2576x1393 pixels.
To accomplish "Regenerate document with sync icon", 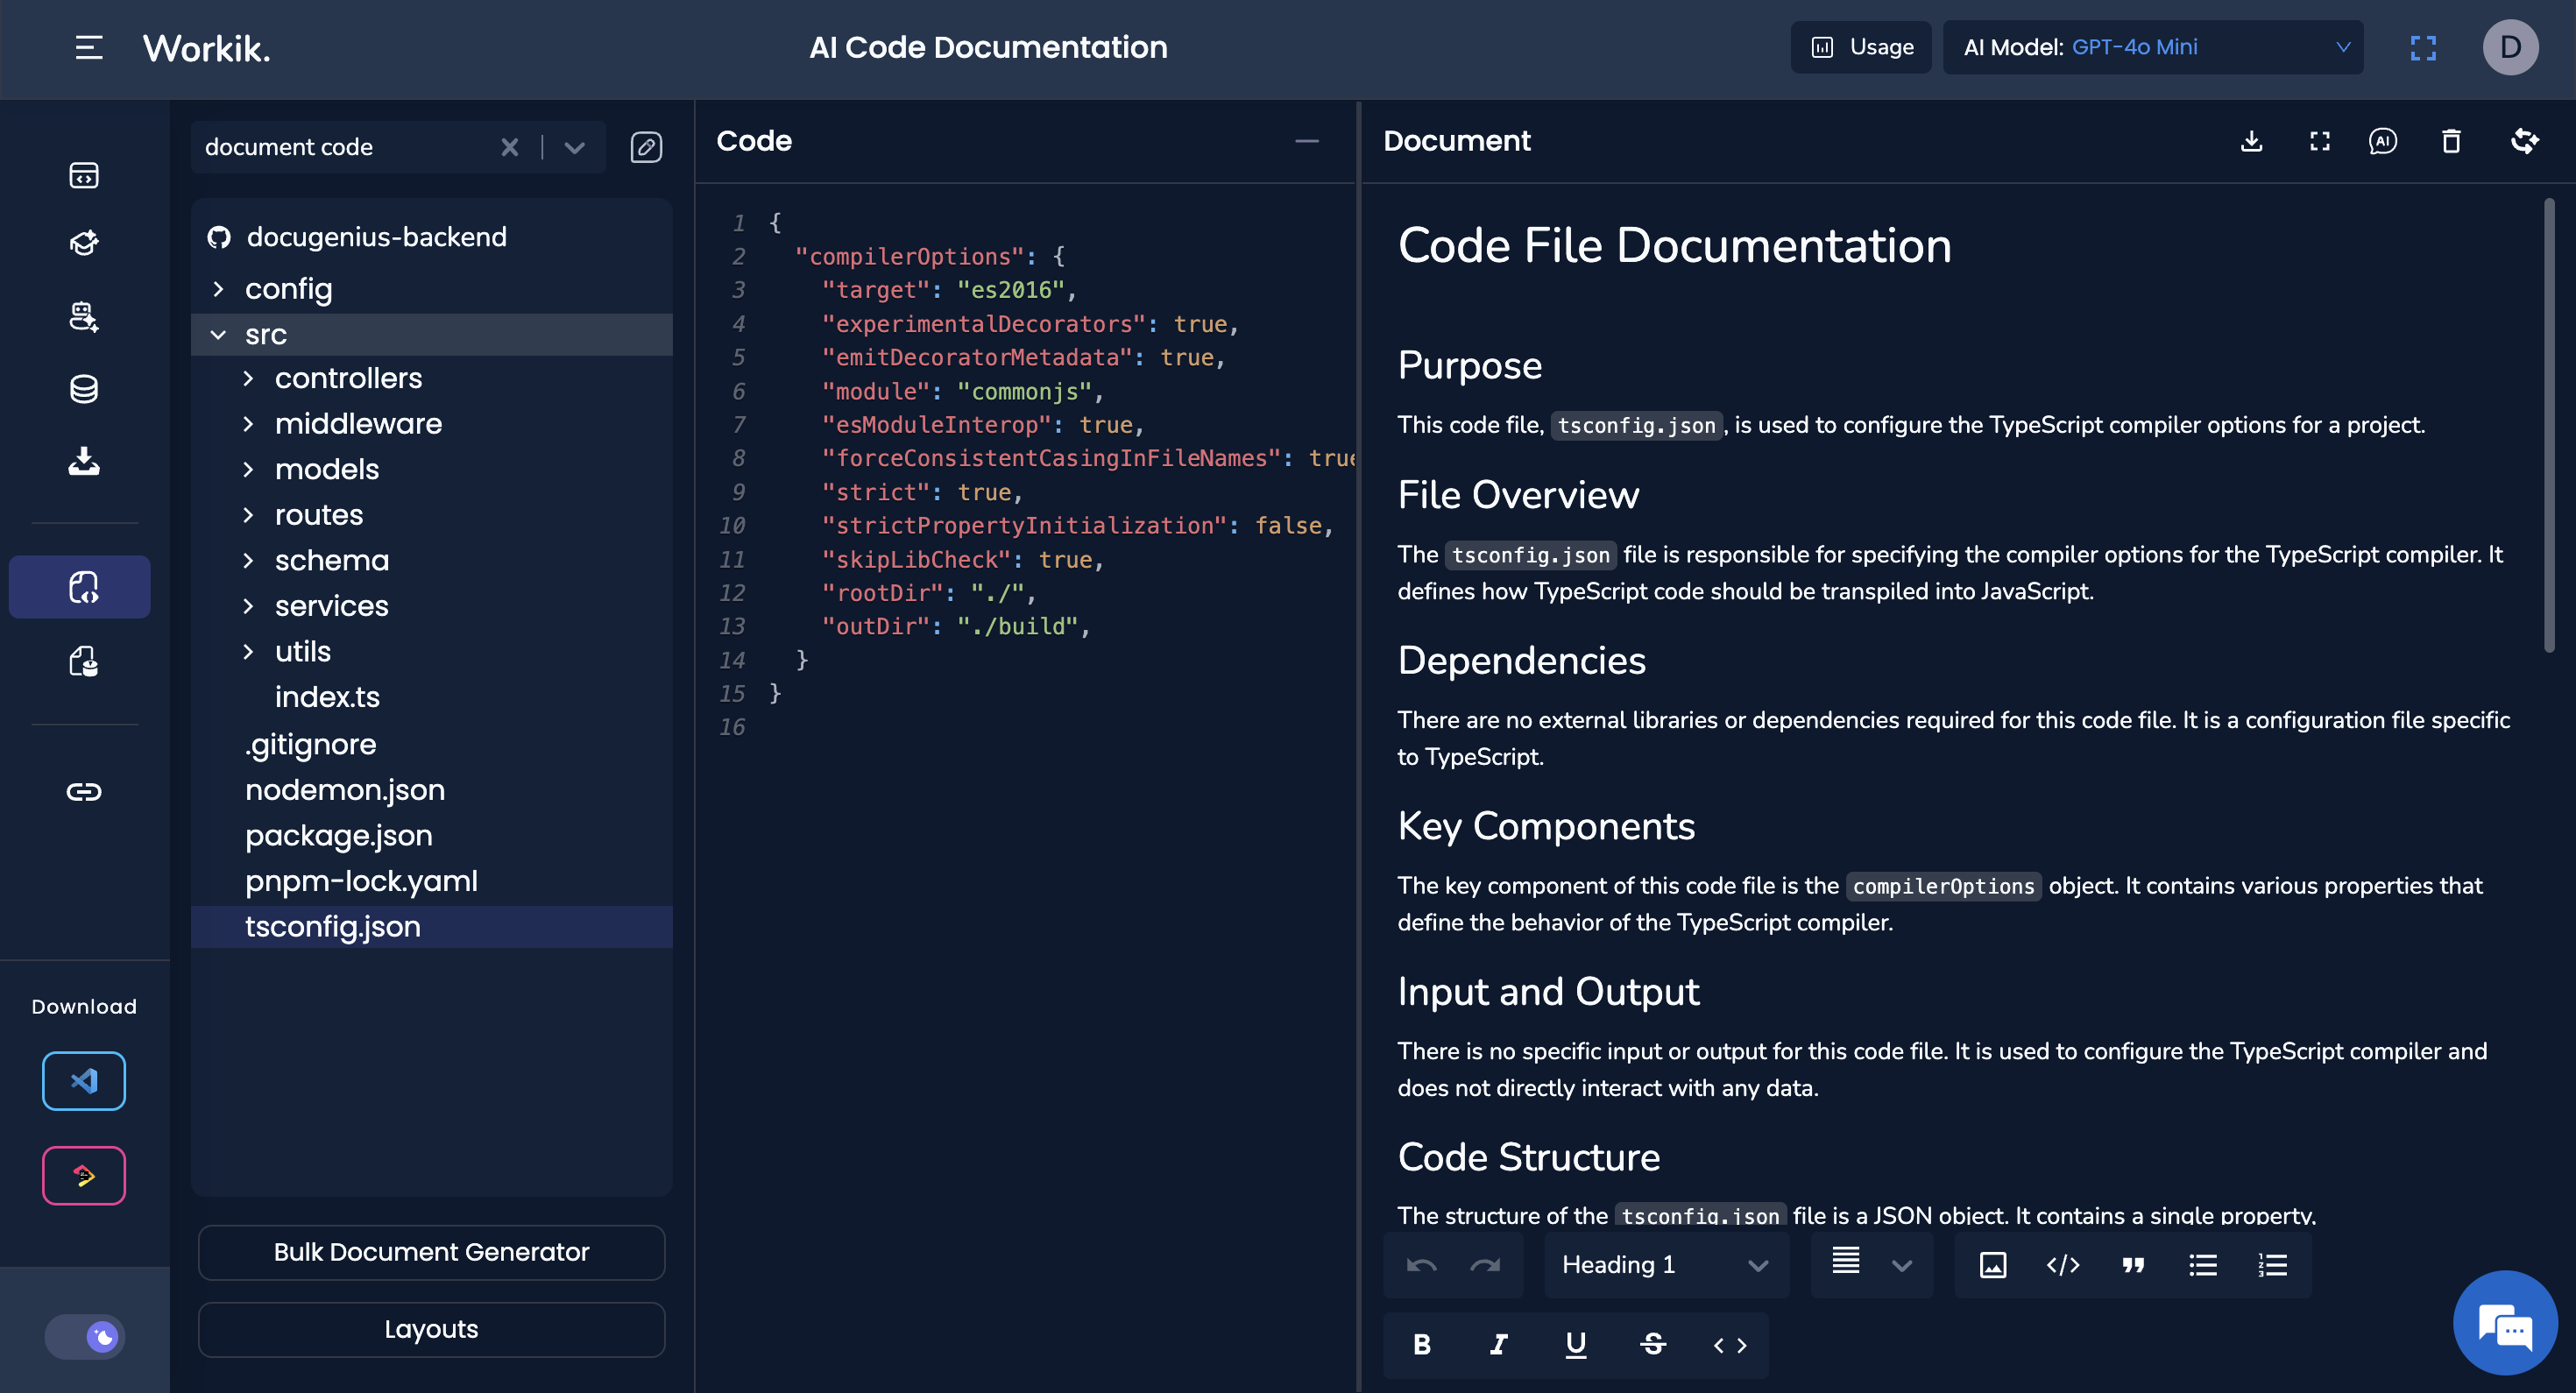I will point(2524,141).
